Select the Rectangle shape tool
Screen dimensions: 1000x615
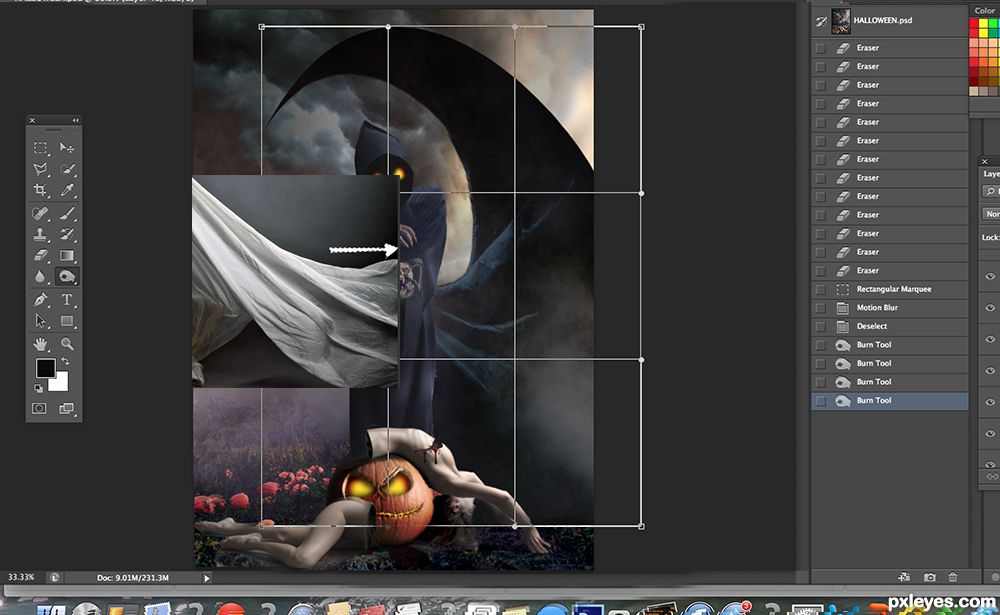pyautogui.click(x=67, y=320)
